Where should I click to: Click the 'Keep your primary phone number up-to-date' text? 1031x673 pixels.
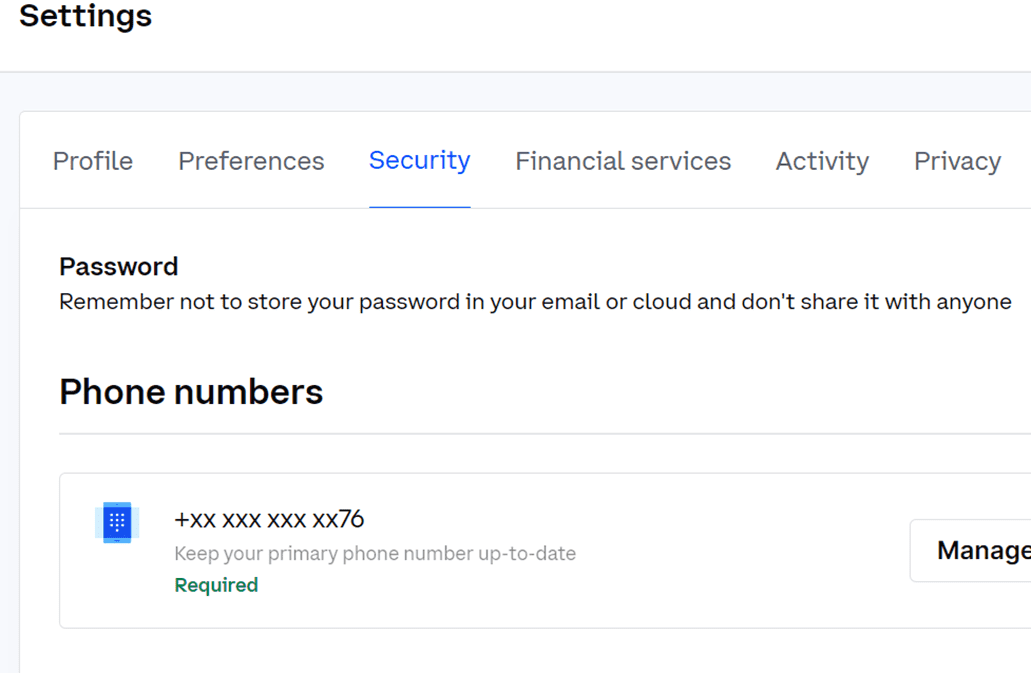(375, 553)
